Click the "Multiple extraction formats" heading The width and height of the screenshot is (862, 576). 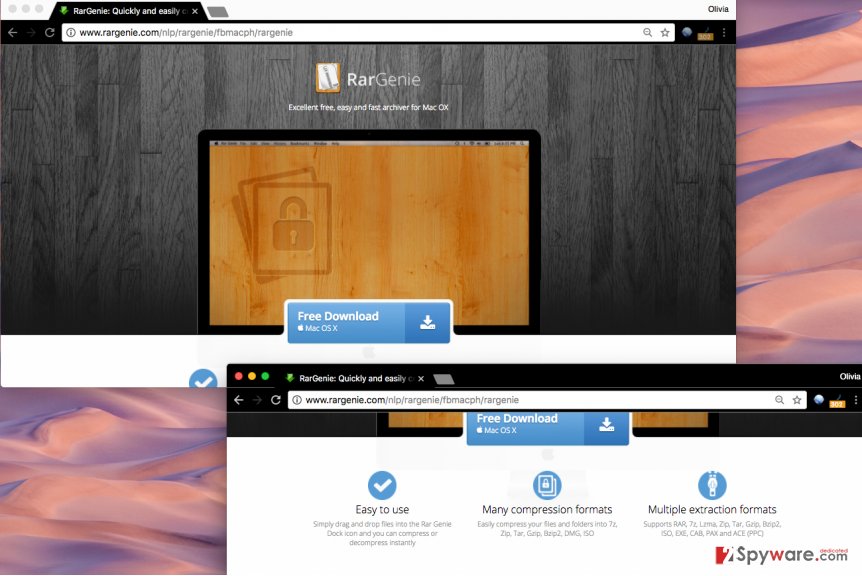(712, 509)
